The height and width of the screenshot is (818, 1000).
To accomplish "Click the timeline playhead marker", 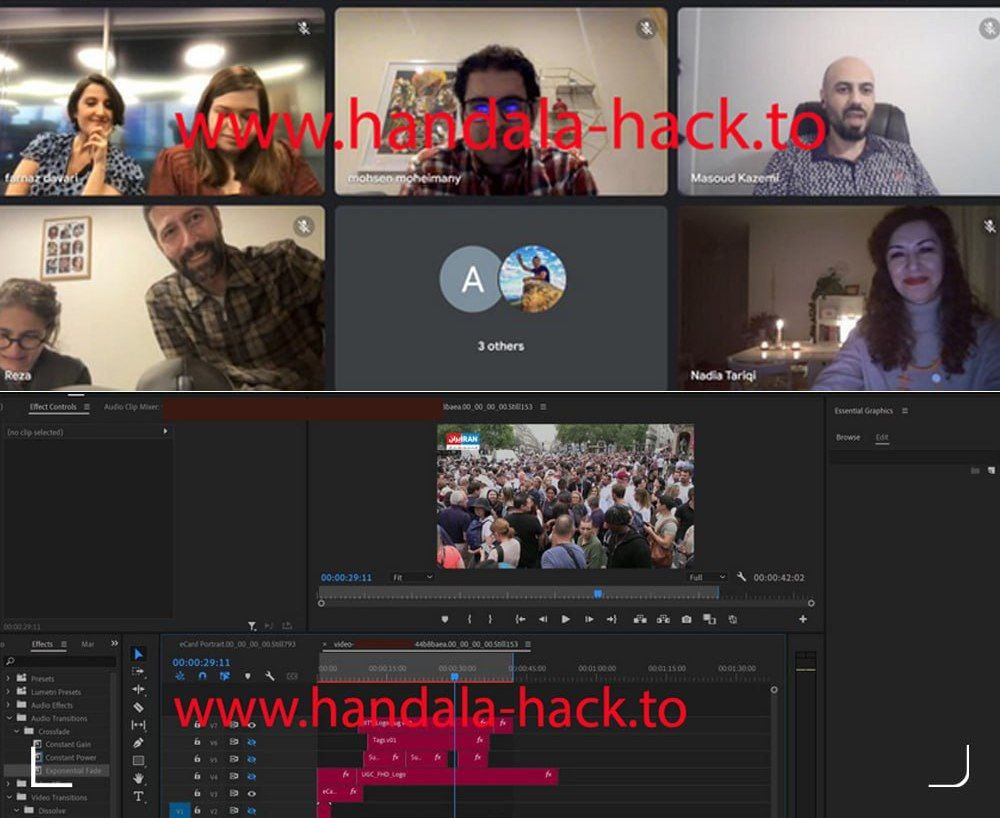I will (x=455, y=676).
